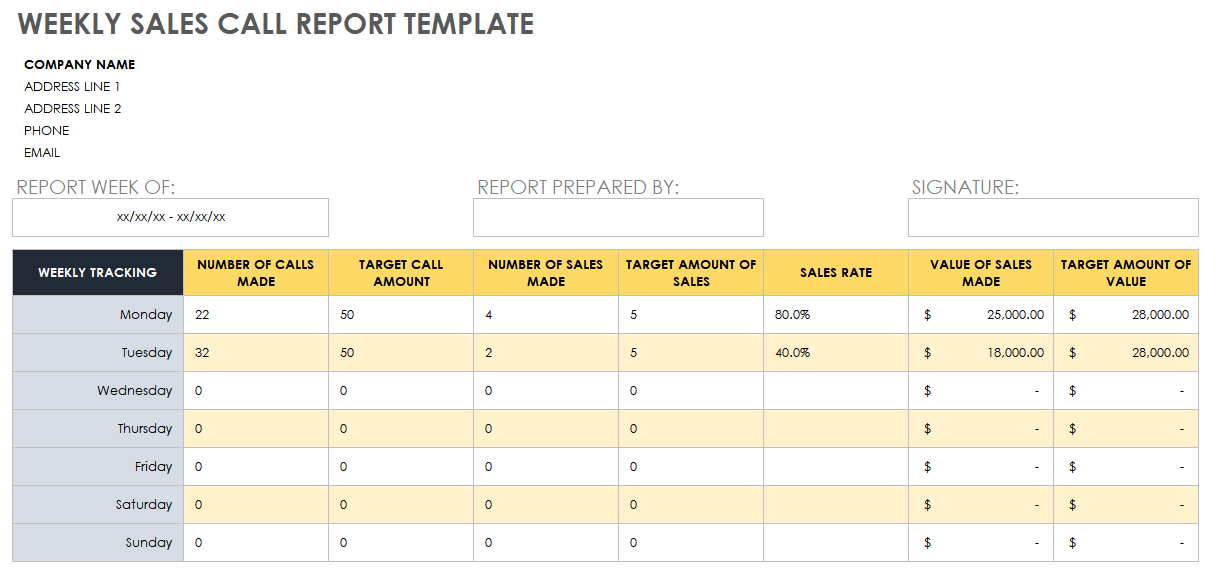
Task: Select the Number of Calls Made header
Action: [x=256, y=273]
